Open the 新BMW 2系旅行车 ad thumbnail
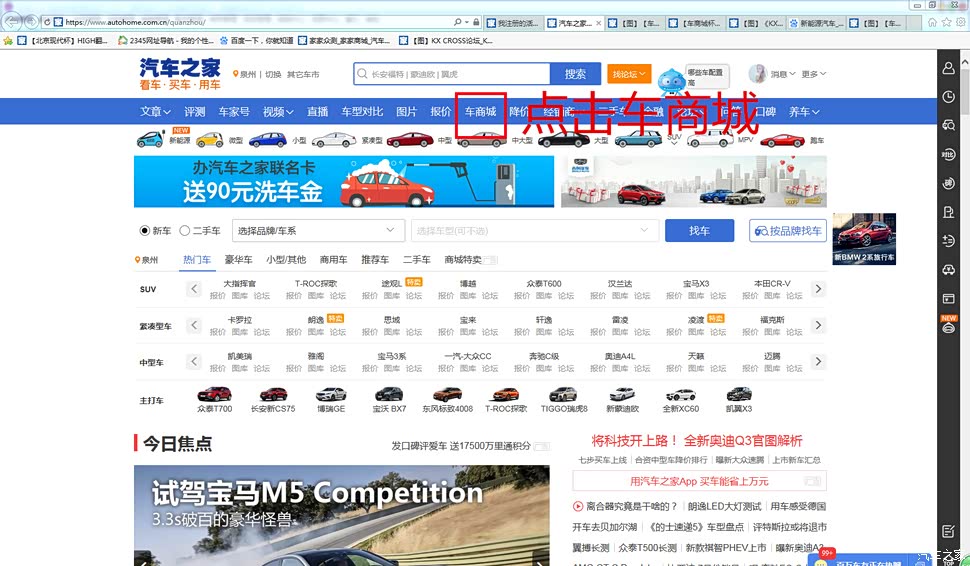 click(864, 239)
